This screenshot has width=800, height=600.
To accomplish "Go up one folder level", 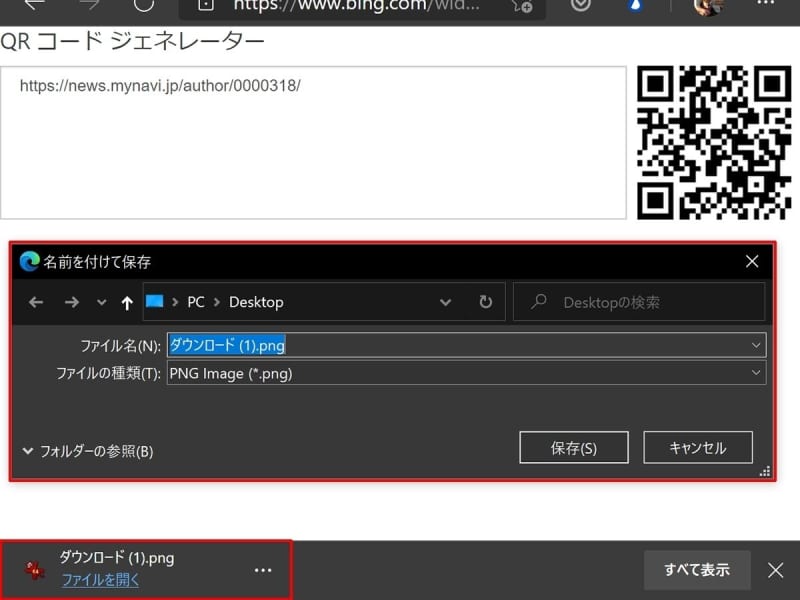I will point(127,303).
